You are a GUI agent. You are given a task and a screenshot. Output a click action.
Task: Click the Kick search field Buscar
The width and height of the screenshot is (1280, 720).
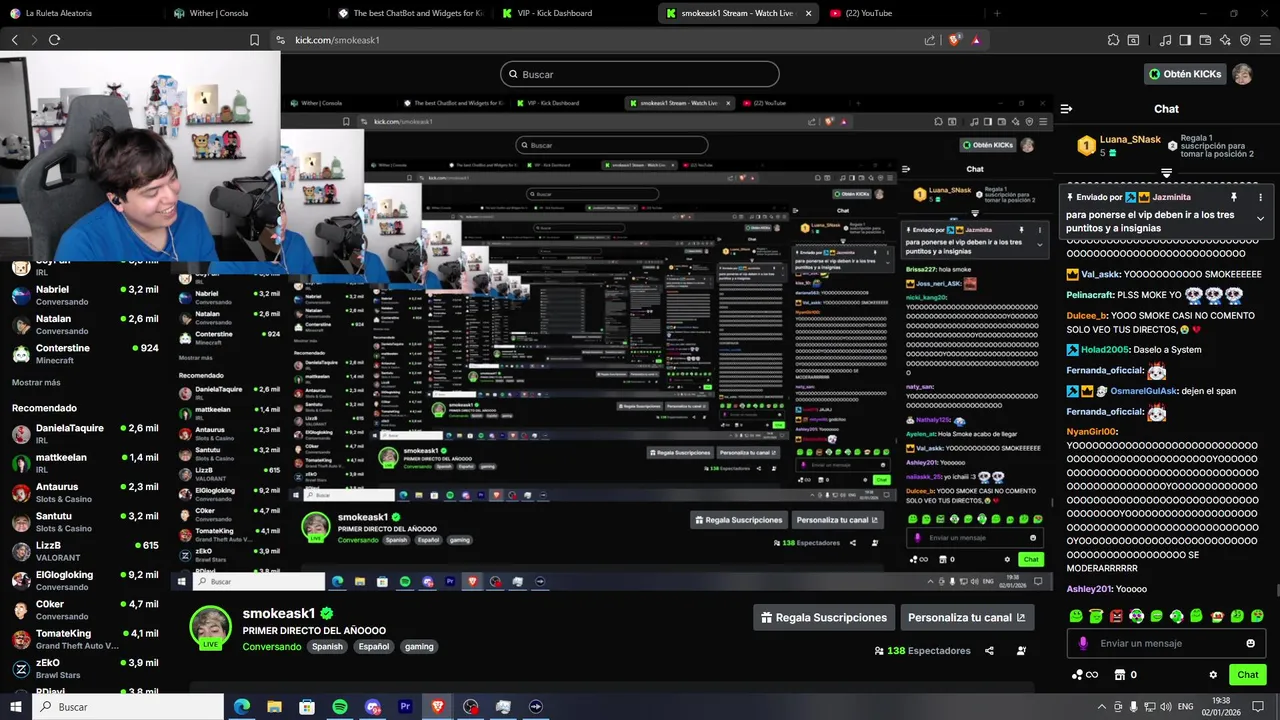point(640,74)
